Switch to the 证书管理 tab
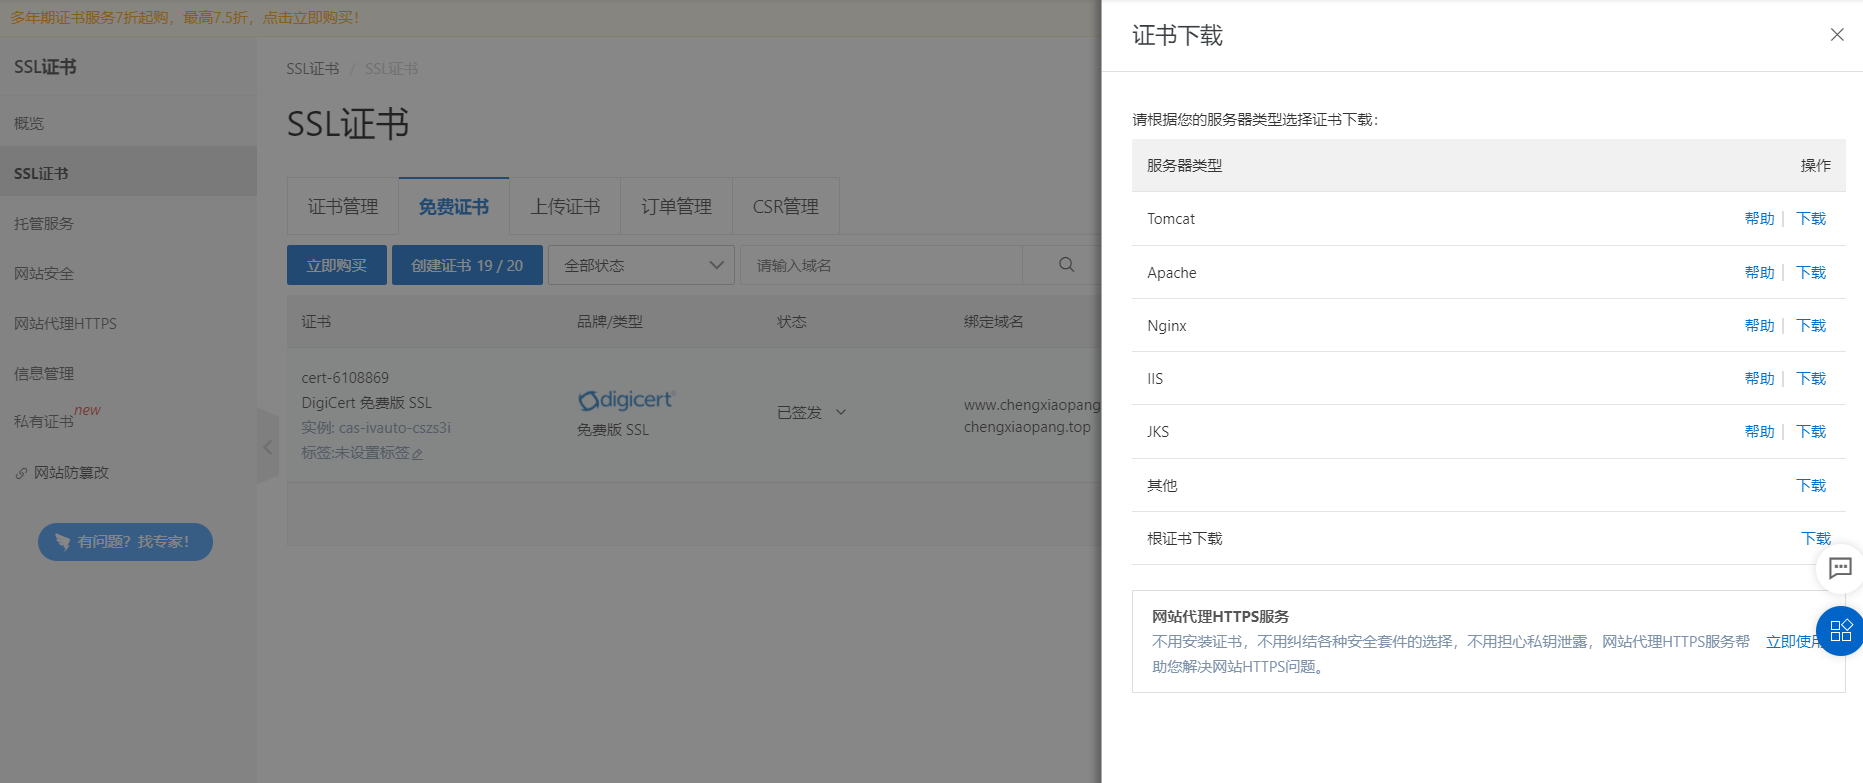The height and width of the screenshot is (783, 1863). click(343, 206)
